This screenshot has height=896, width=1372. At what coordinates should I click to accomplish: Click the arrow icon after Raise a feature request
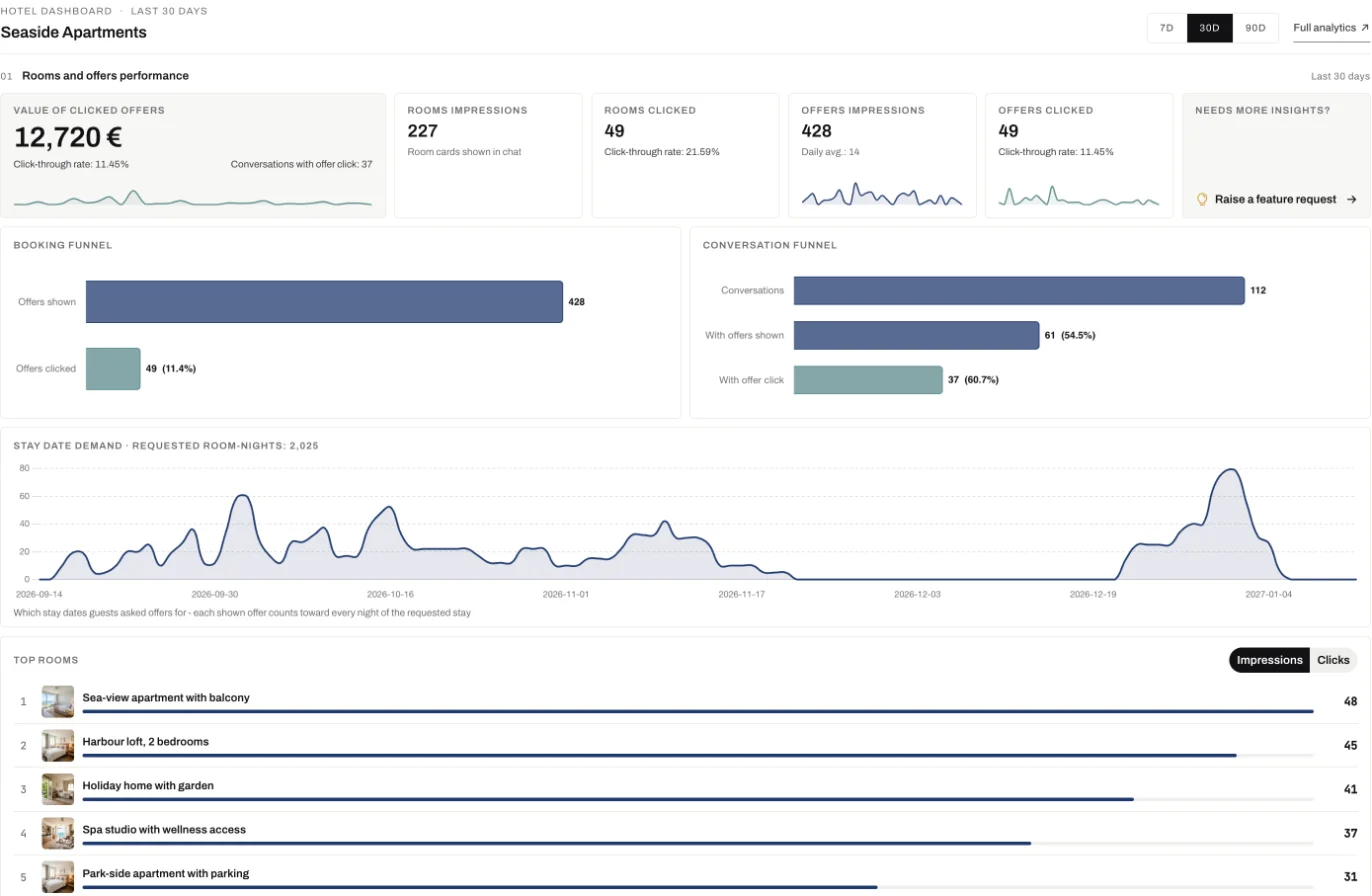(1351, 199)
